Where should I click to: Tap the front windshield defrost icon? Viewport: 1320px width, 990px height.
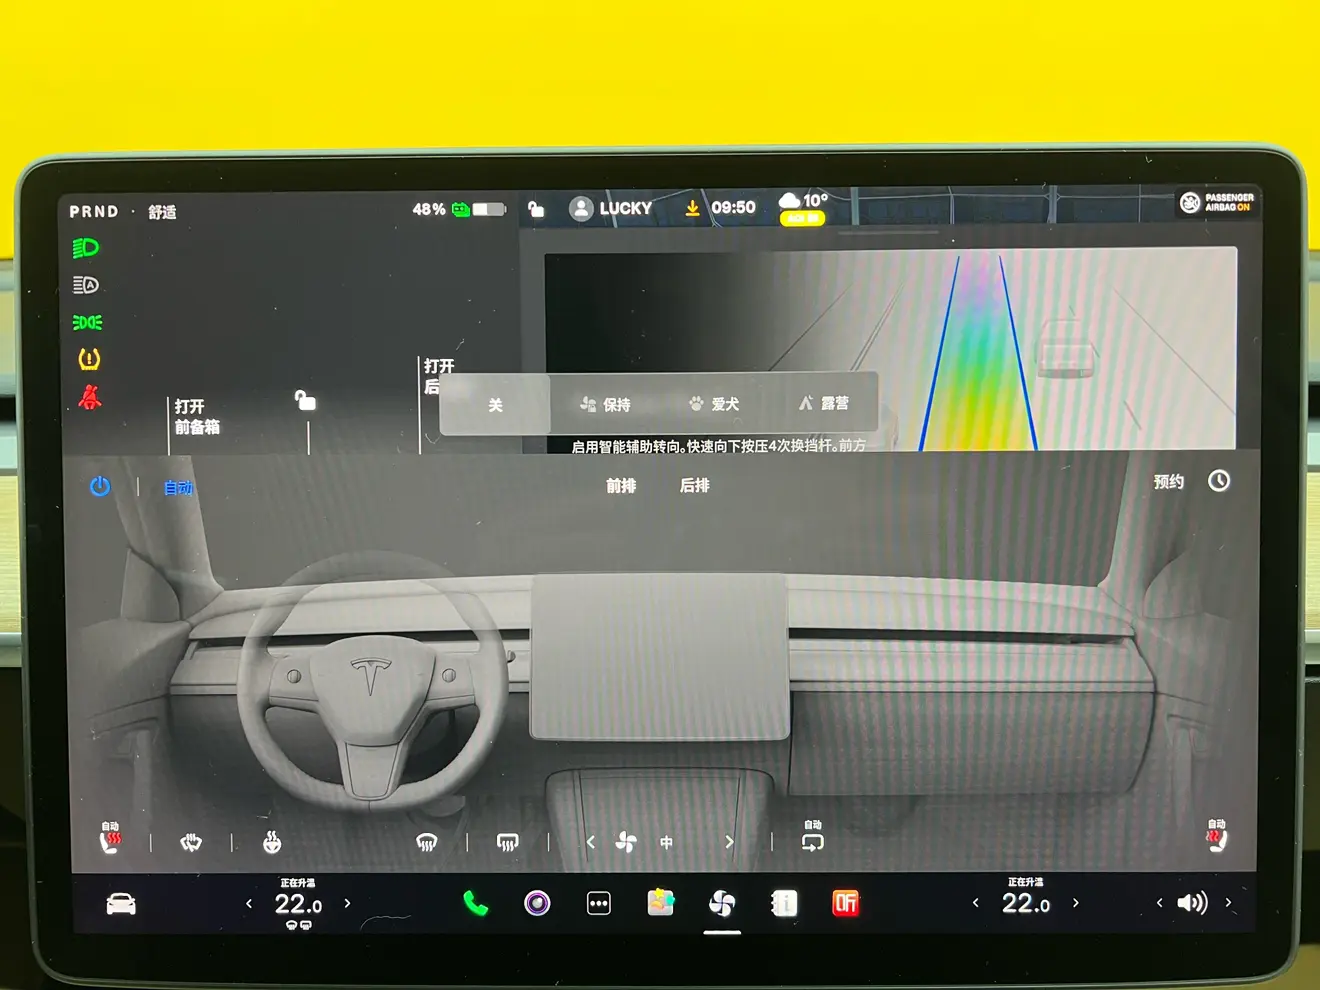[427, 843]
